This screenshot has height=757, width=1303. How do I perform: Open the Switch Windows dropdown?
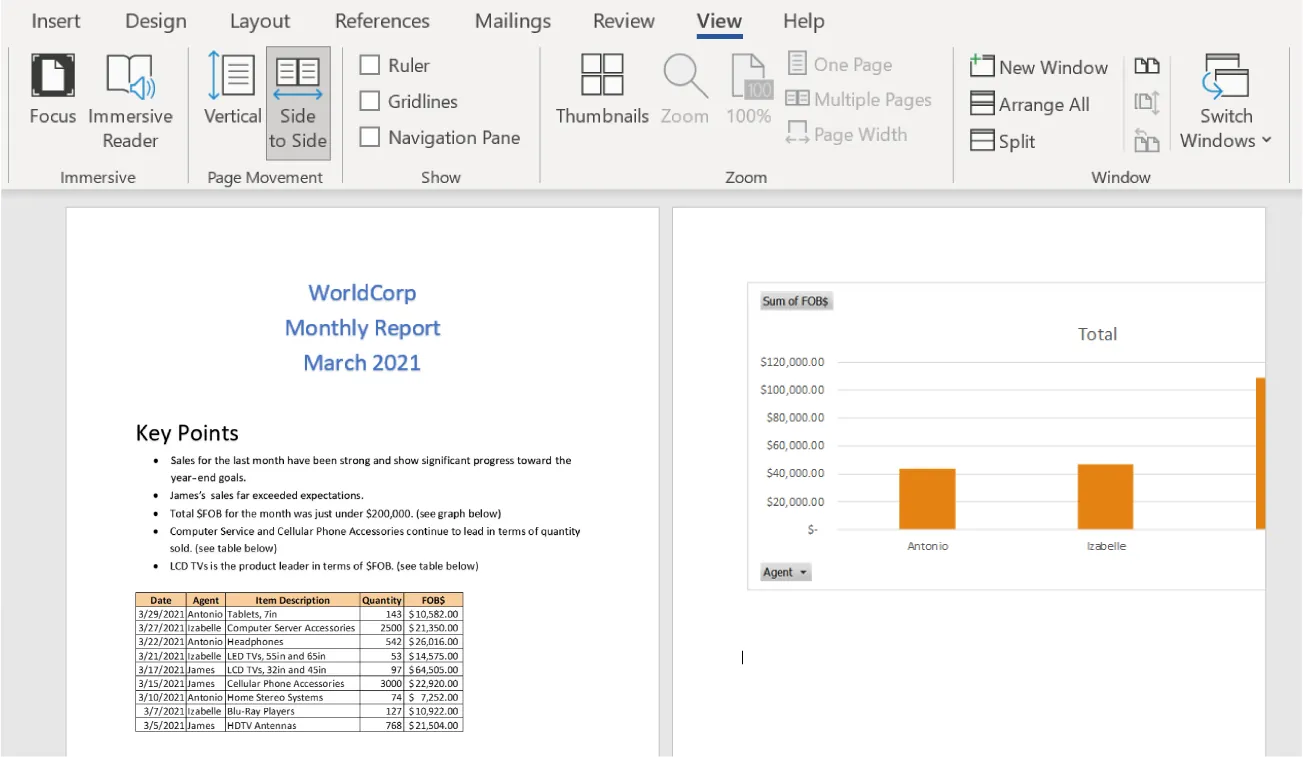[1224, 105]
